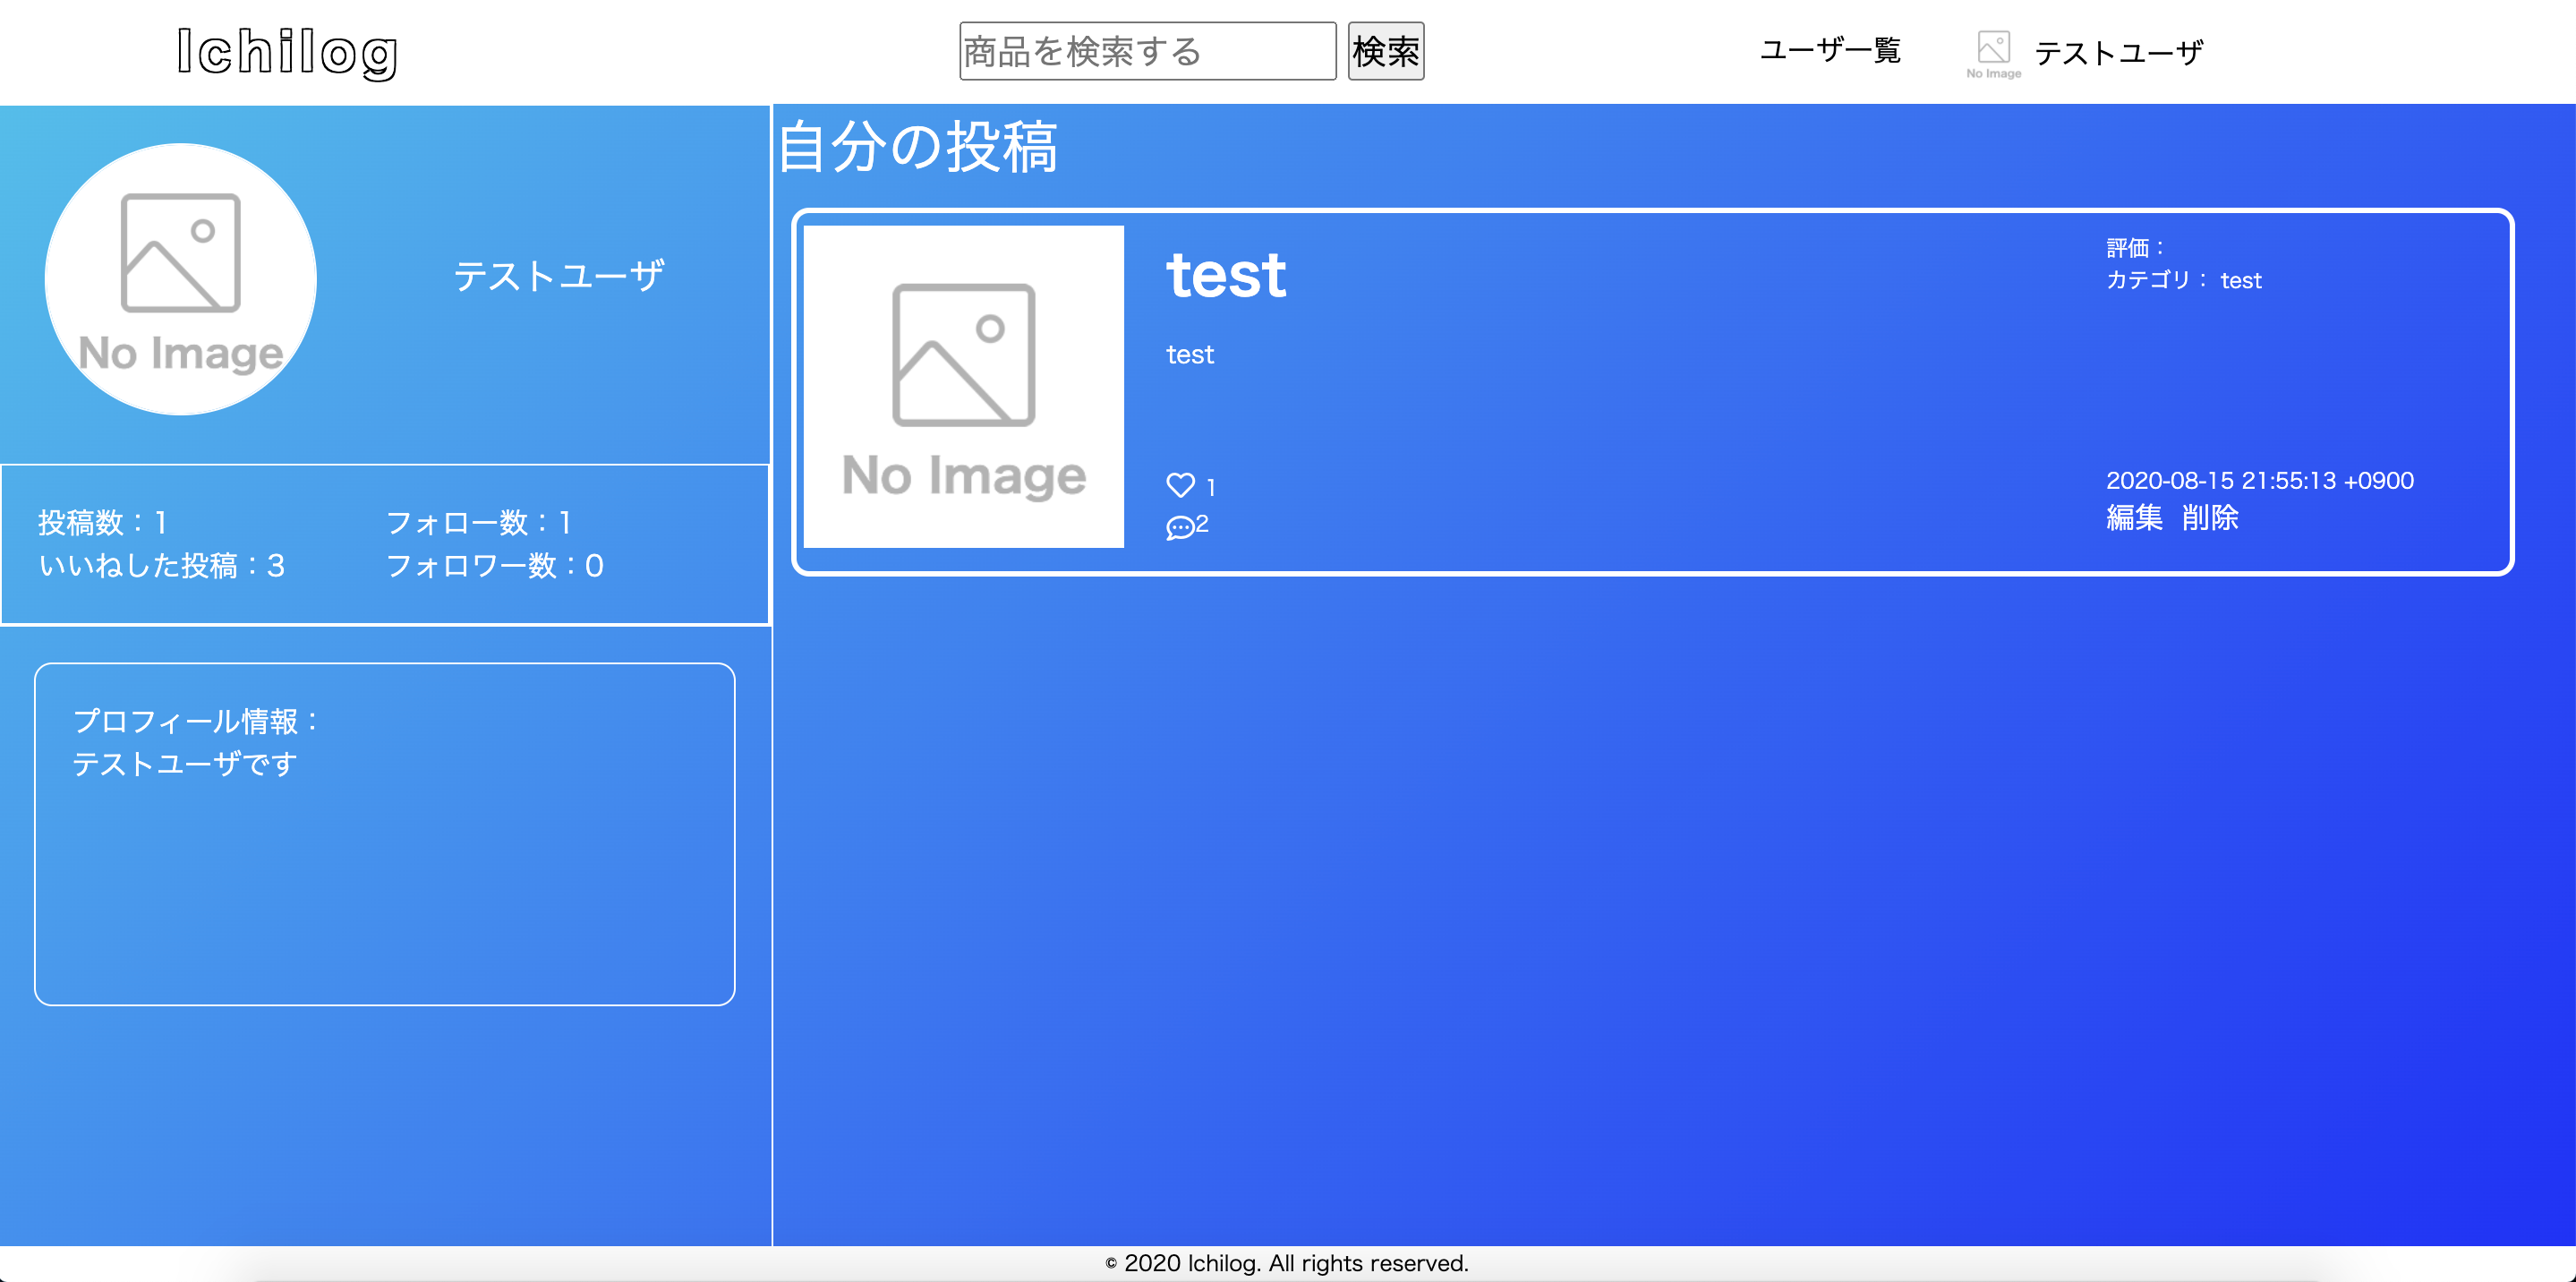This screenshot has height=1282, width=2576.
Task: Click inside the 商品を検索する search field
Action: click(x=1147, y=50)
